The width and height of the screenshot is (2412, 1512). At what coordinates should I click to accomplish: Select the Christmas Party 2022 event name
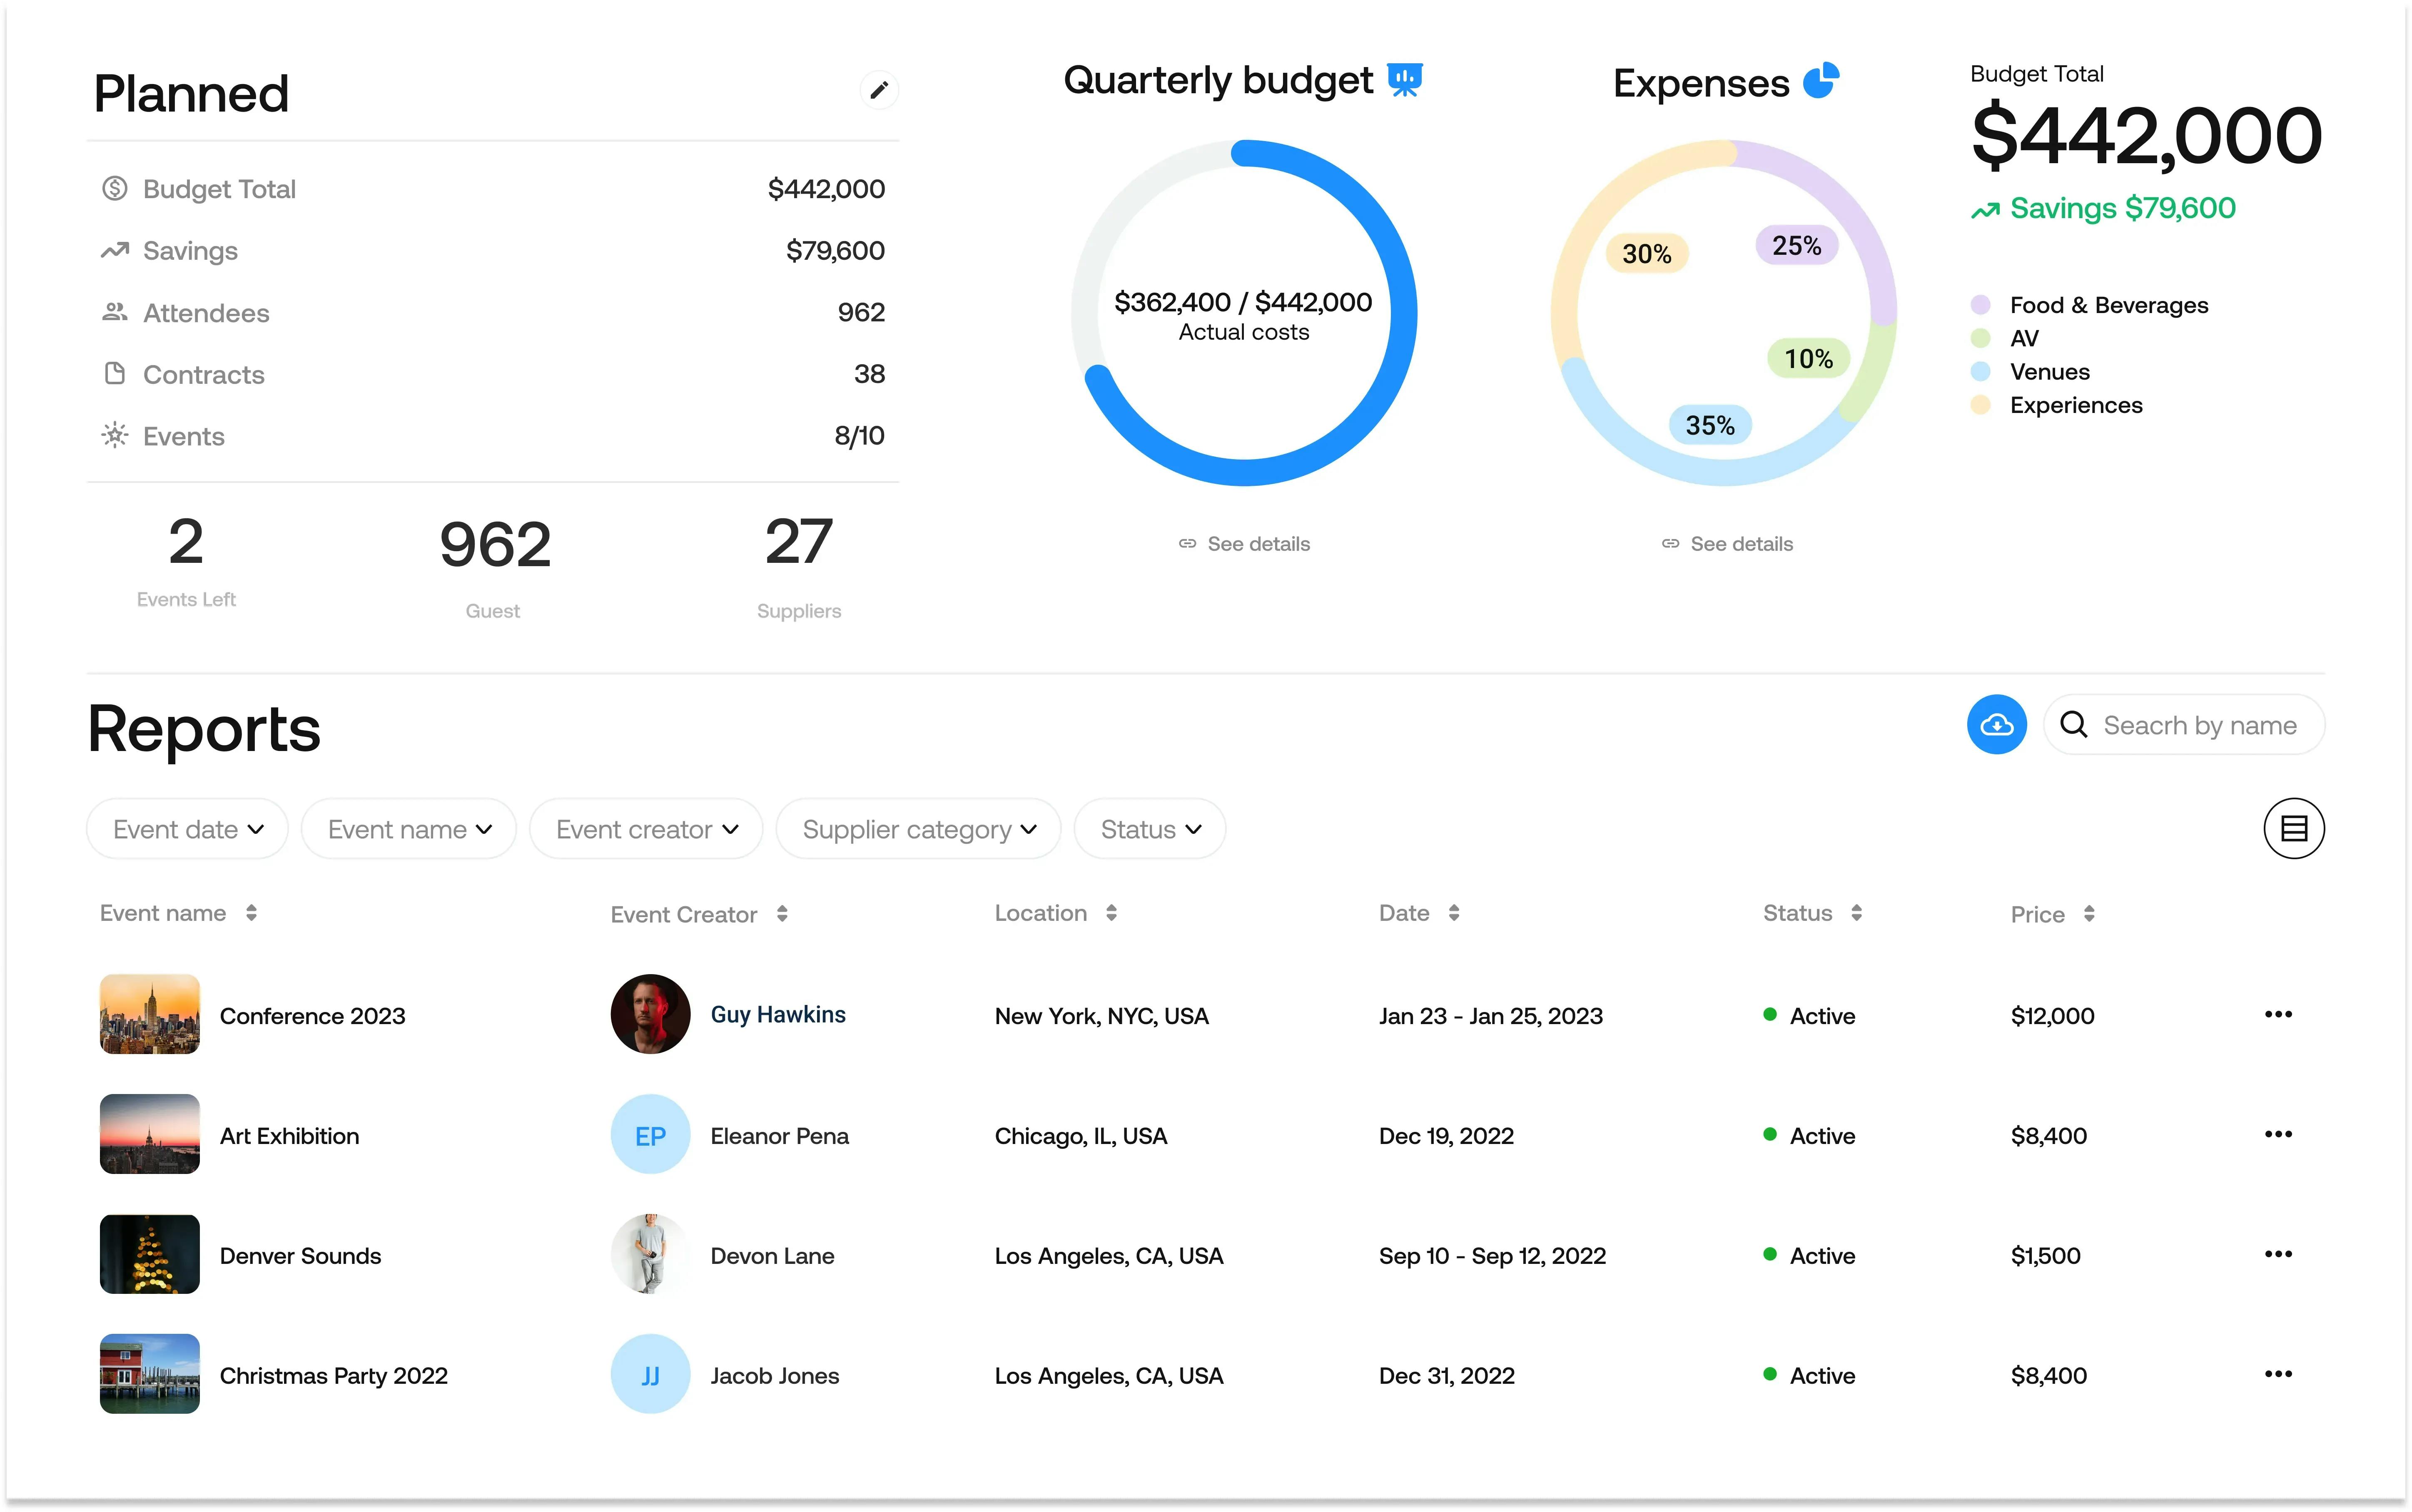pyautogui.click(x=334, y=1376)
